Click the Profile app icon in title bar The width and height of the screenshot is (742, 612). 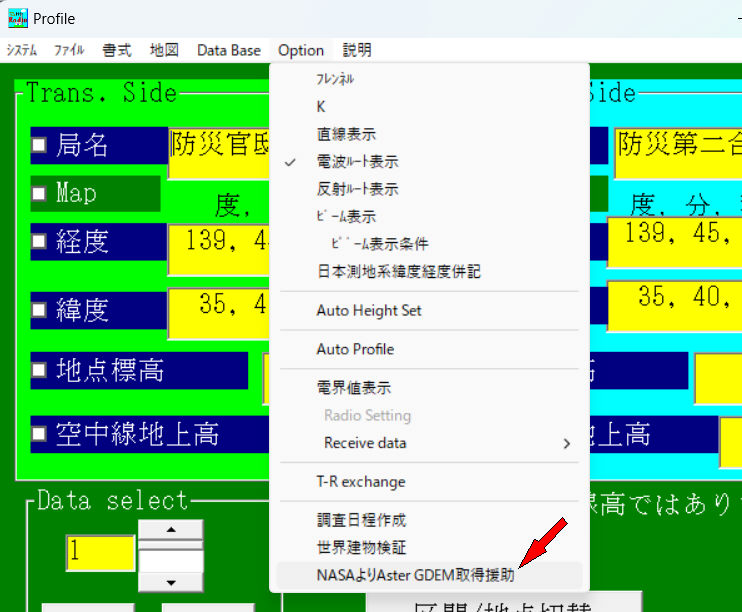point(17,18)
